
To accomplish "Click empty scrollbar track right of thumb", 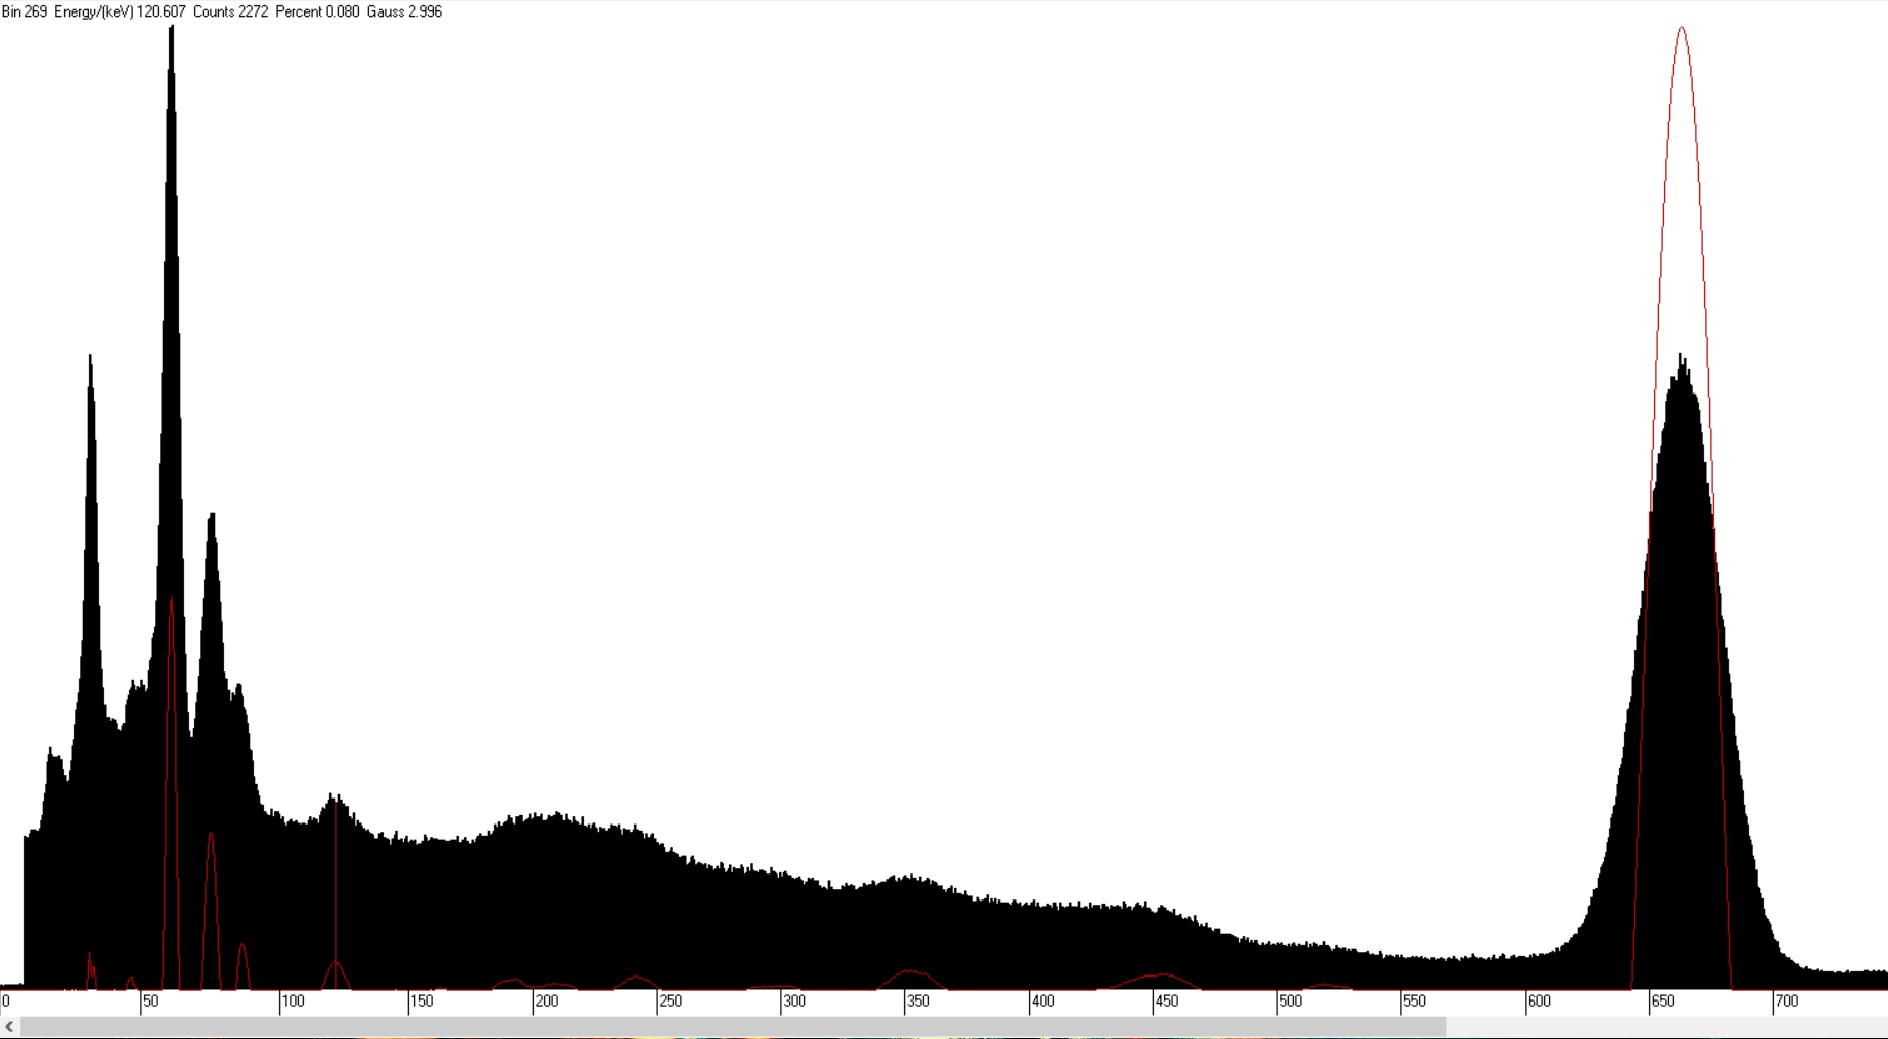I will [1665, 1027].
